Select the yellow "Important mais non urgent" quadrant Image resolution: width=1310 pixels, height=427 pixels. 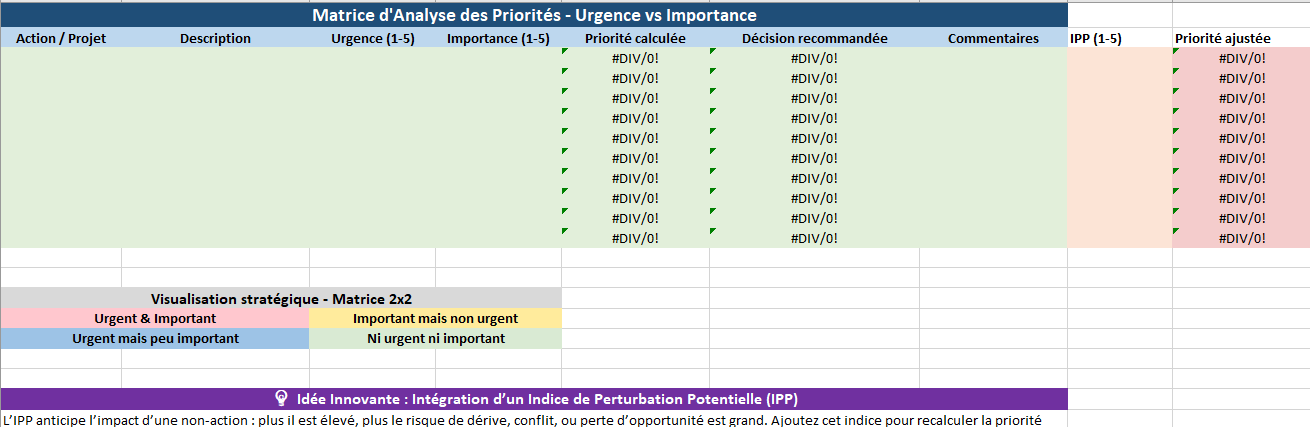click(435, 319)
